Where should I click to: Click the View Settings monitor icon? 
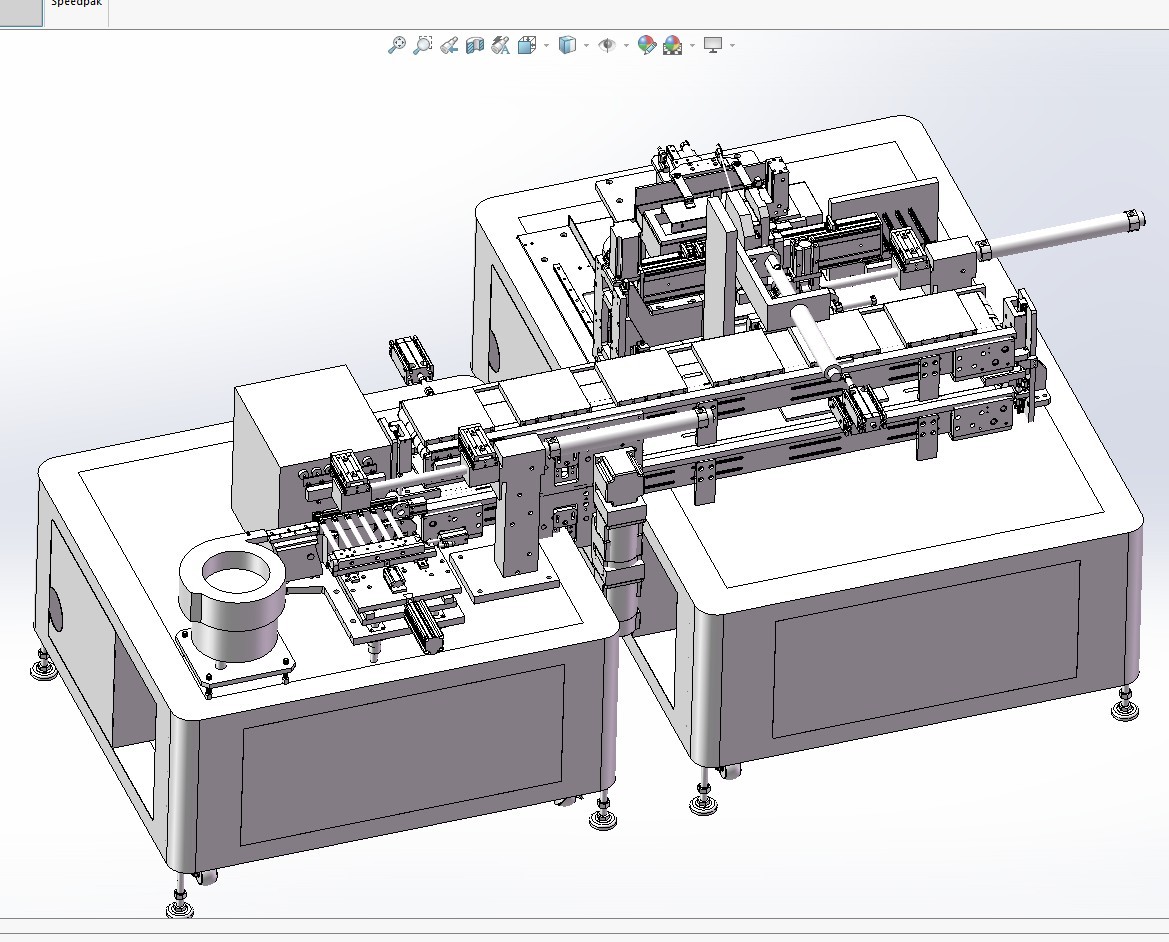pos(713,45)
